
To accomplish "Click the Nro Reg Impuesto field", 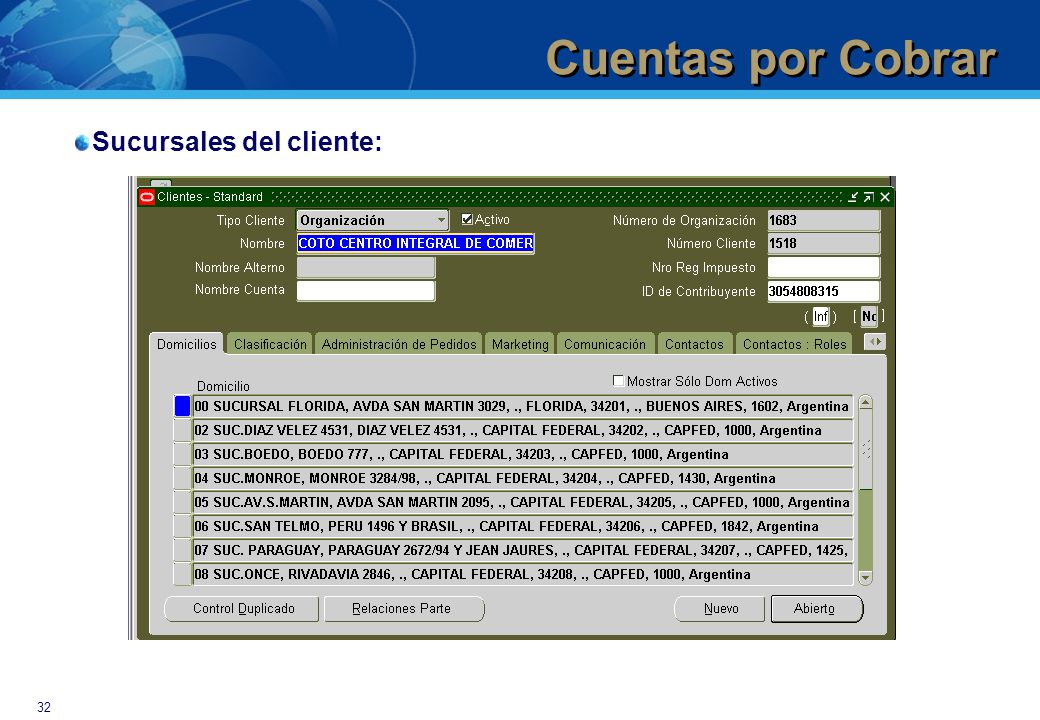I will point(824,267).
